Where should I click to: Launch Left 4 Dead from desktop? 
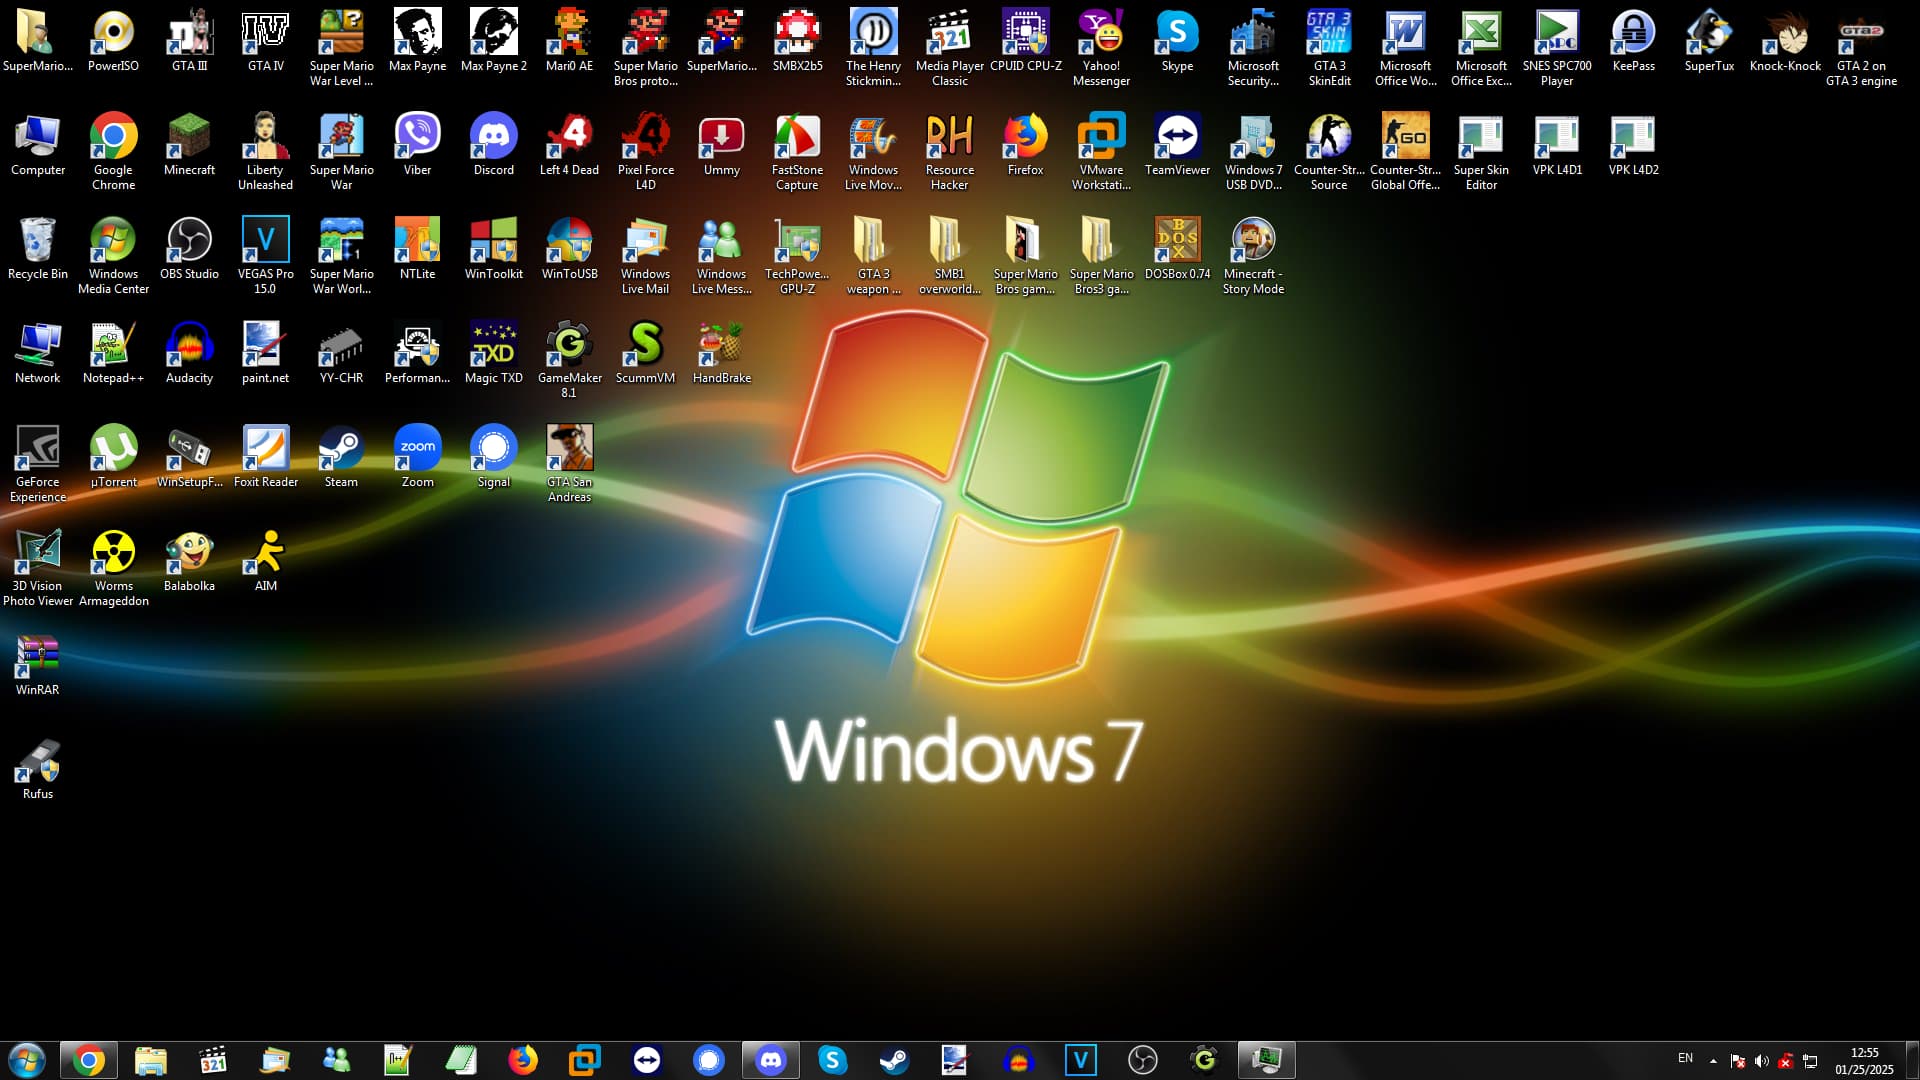tap(569, 145)
